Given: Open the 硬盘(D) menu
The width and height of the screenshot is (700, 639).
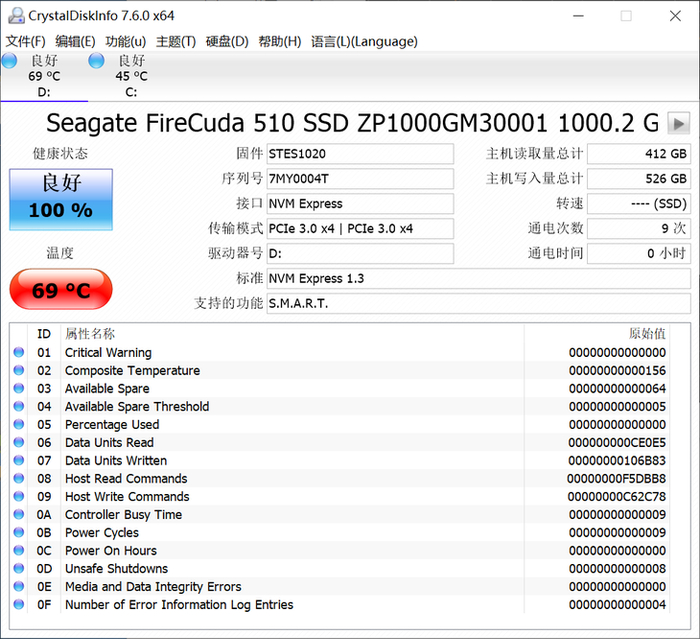Looking at the screenshot, I should (x=227, y=42).
